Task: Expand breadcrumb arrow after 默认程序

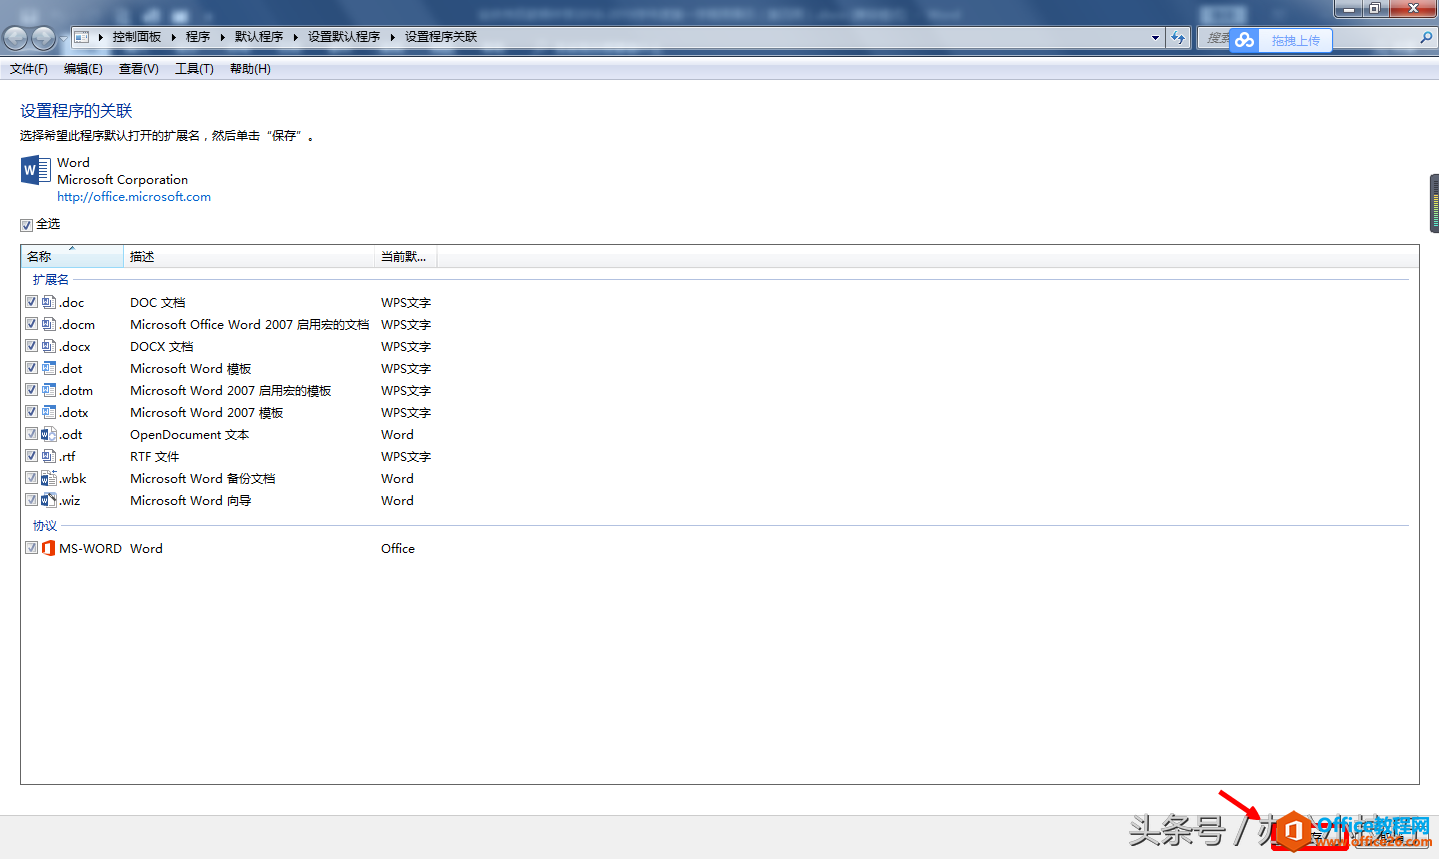Action: pos(296,37)
